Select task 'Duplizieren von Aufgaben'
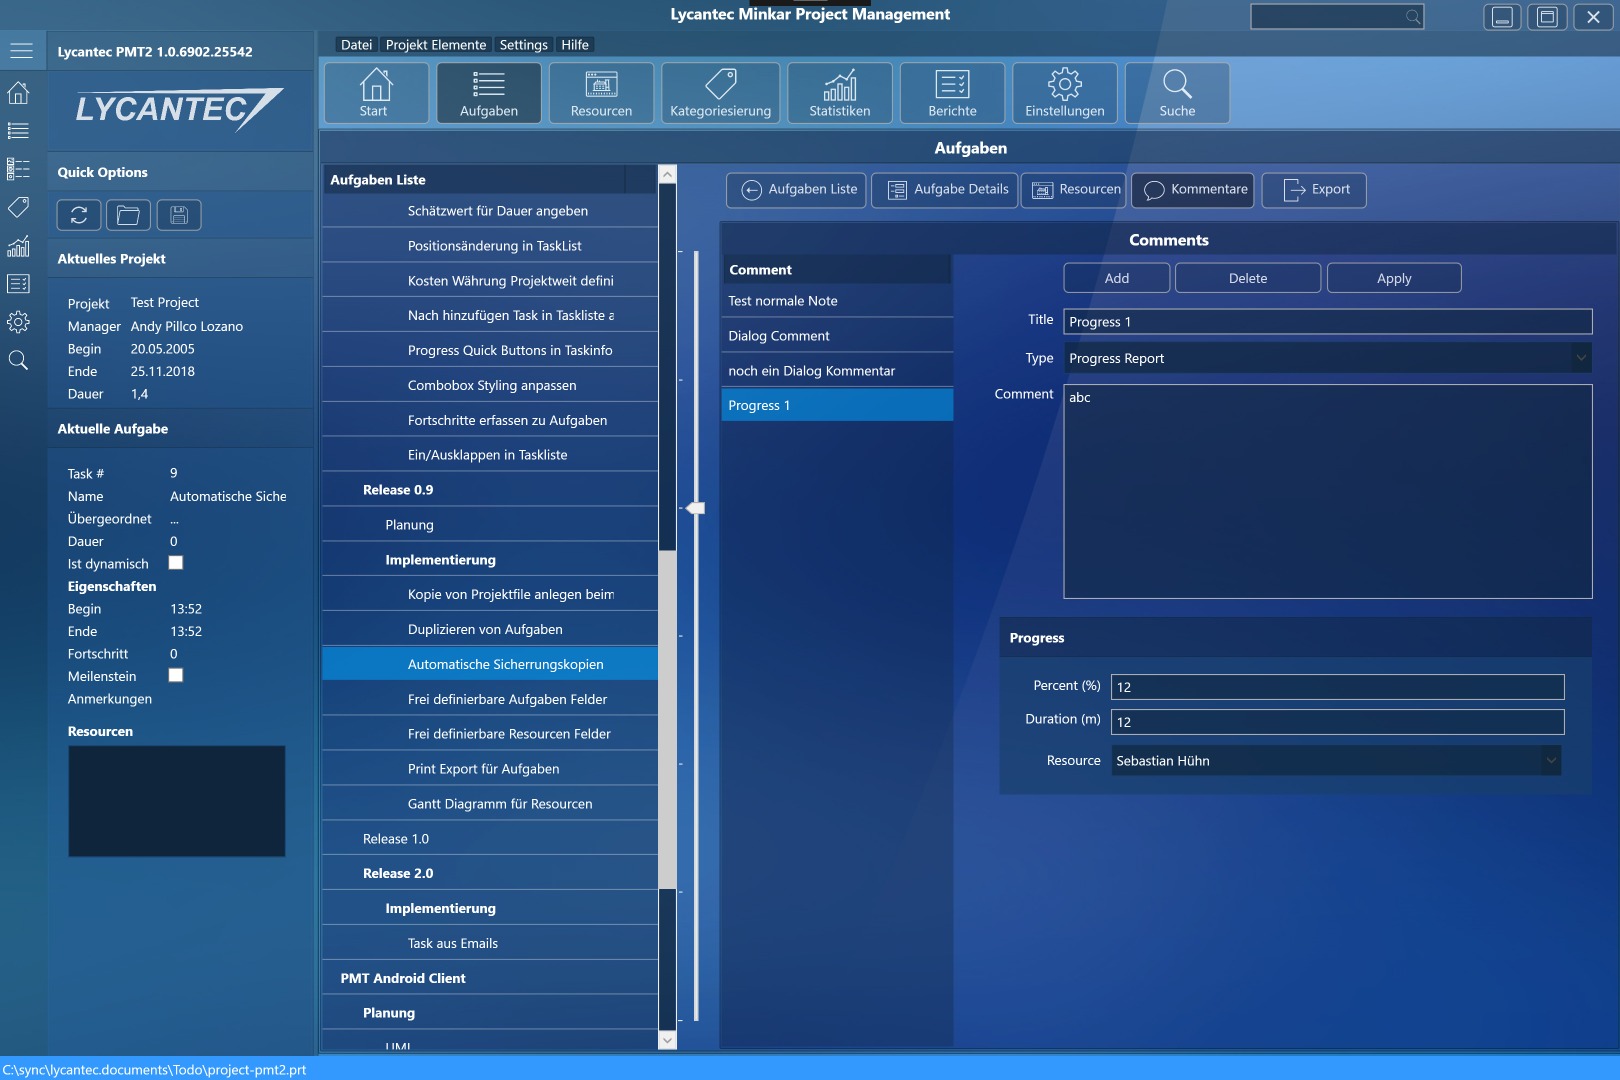This screenshot has width=1620, height=1080. pos(490,629)
